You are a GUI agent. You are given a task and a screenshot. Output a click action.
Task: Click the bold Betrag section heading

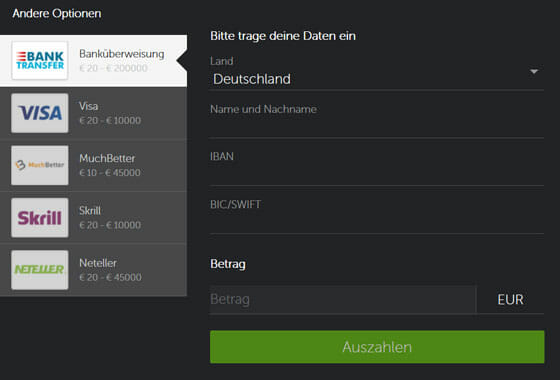pyautogui.click(x=228, y=264)
